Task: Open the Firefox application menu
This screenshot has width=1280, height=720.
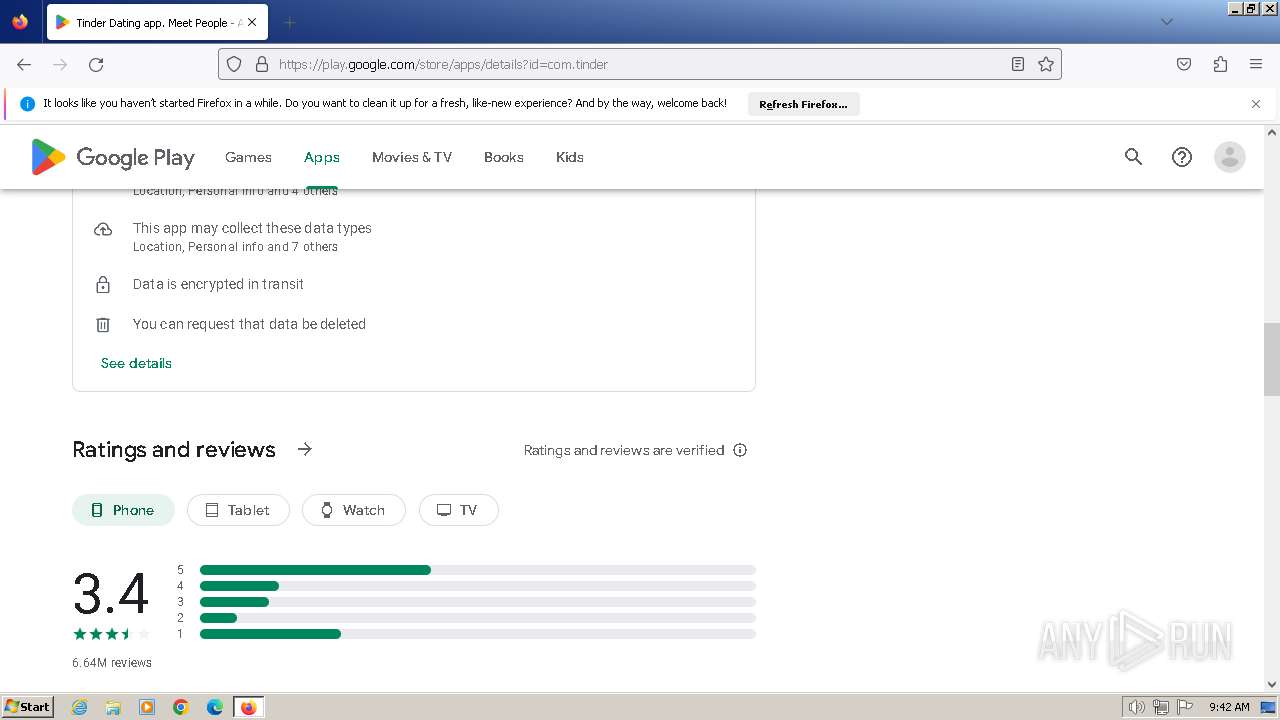Action: tap(1256, 64)
